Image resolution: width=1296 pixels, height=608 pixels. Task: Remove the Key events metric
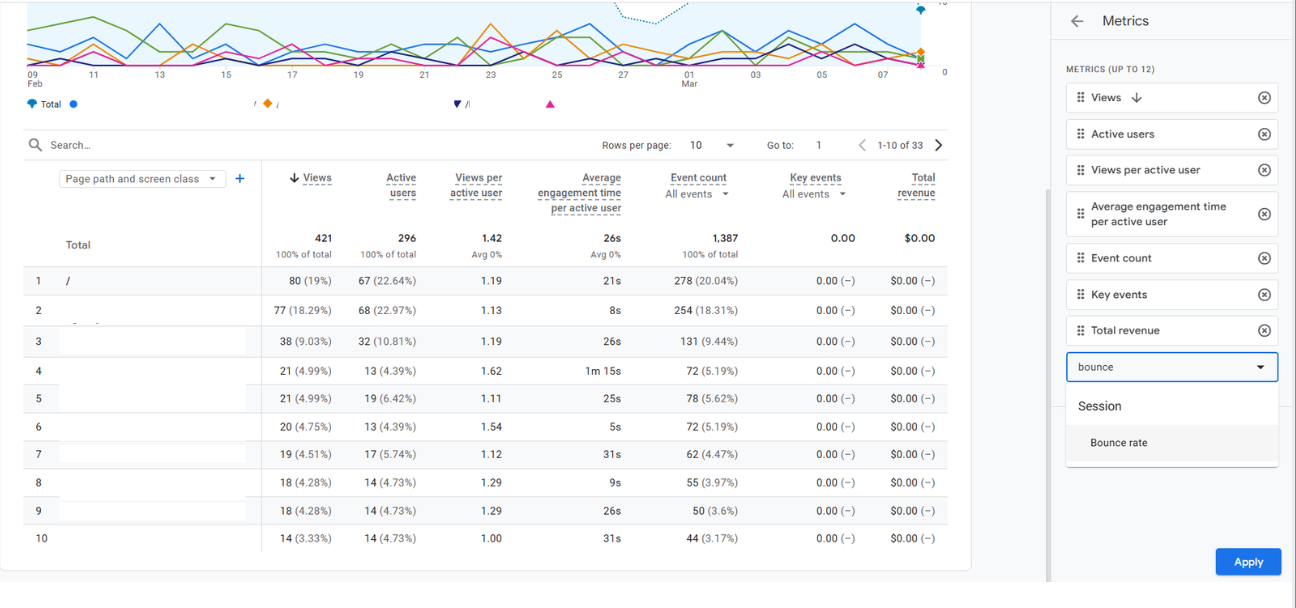point(1263,294)
